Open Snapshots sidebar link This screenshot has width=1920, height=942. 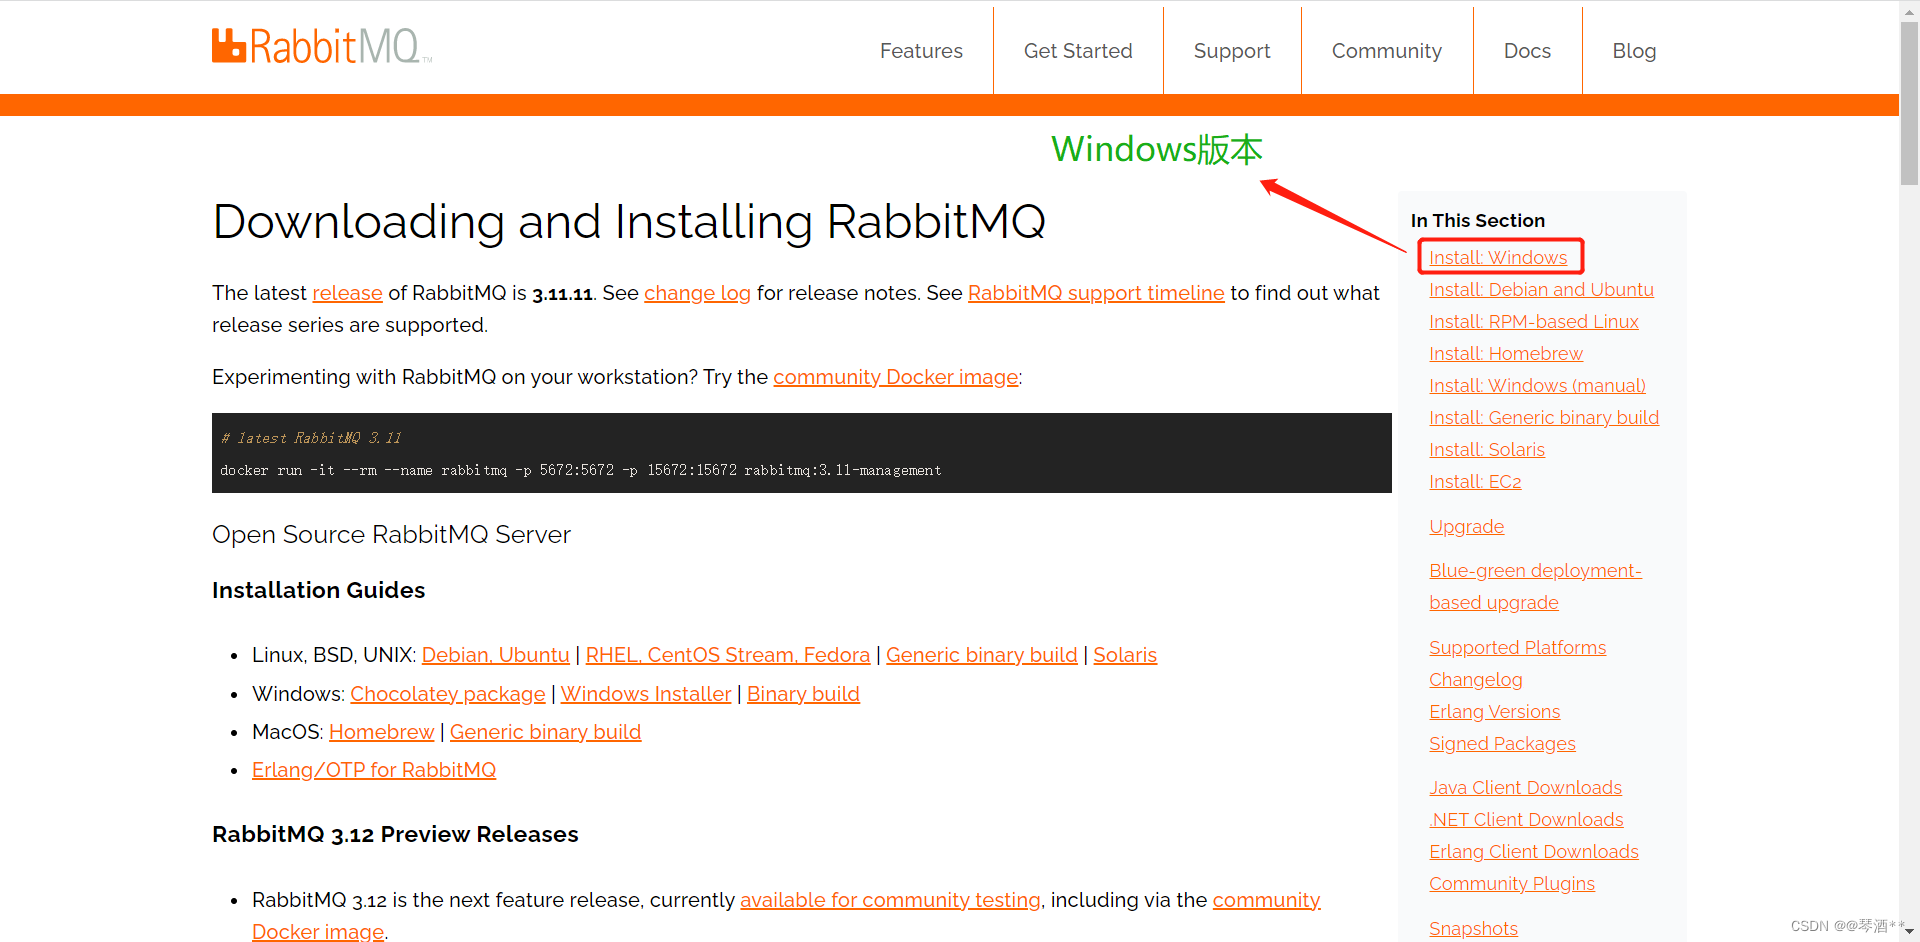(x=1473, y=929)
